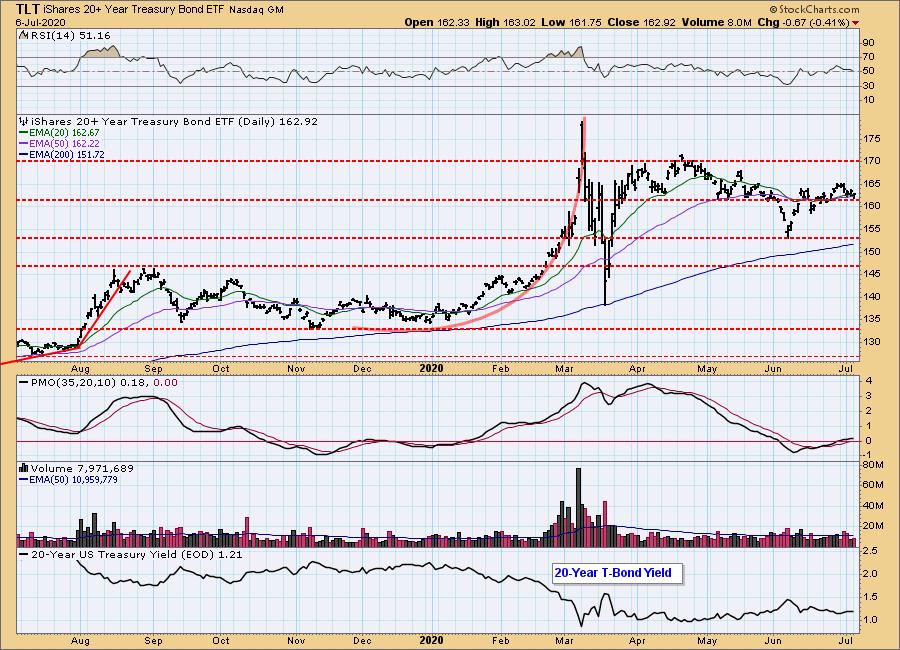Click the blue Volume EMA(50) legend line
The image size is (900, 650).
click(x=24, y=479)
